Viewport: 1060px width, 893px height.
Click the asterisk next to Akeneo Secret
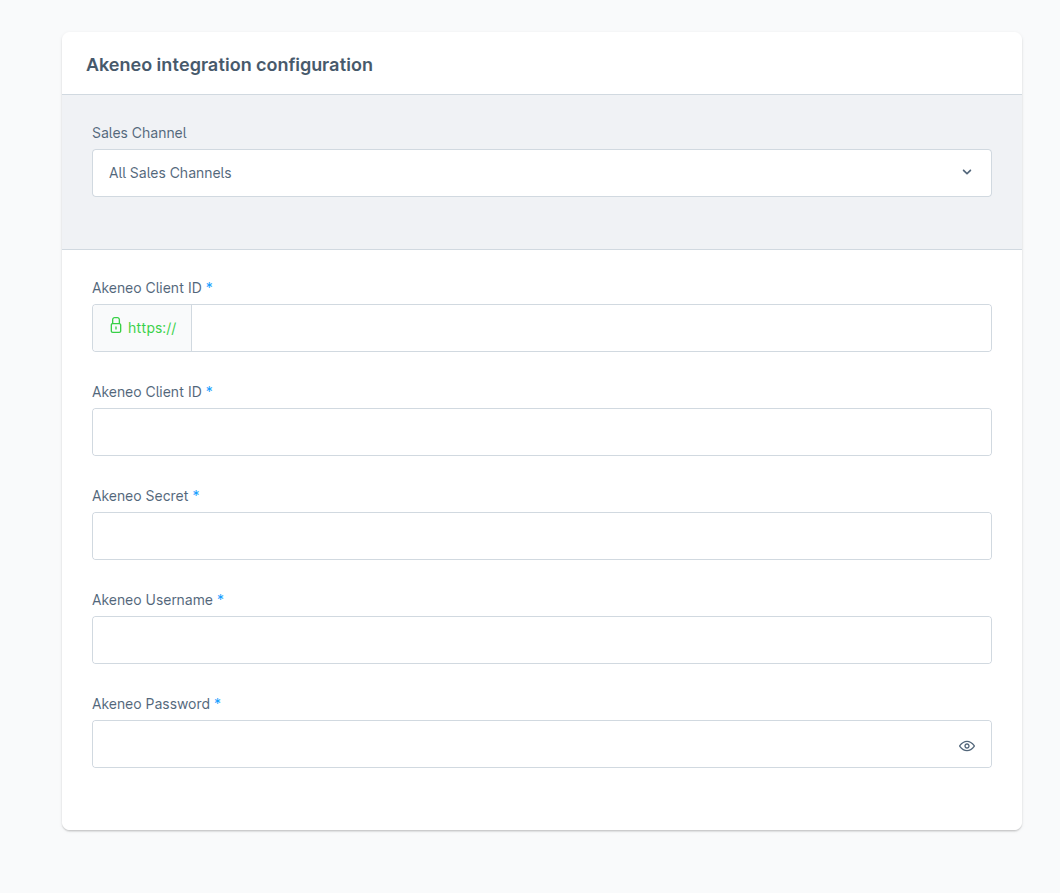196,495
